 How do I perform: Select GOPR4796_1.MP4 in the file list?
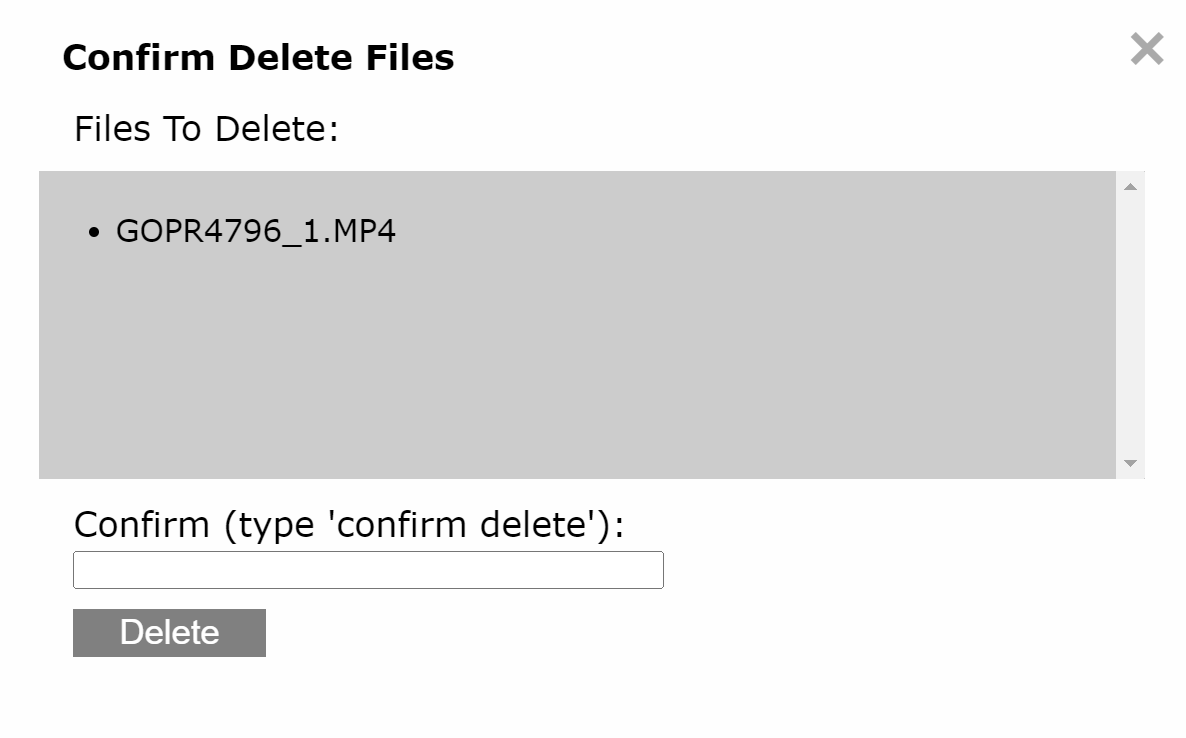pos(256,232)
